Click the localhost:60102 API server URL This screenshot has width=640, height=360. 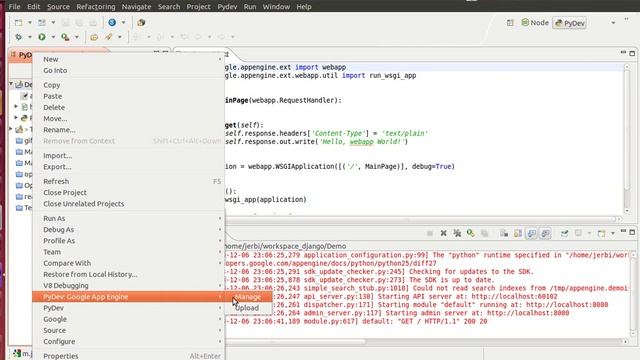(514, 296)
